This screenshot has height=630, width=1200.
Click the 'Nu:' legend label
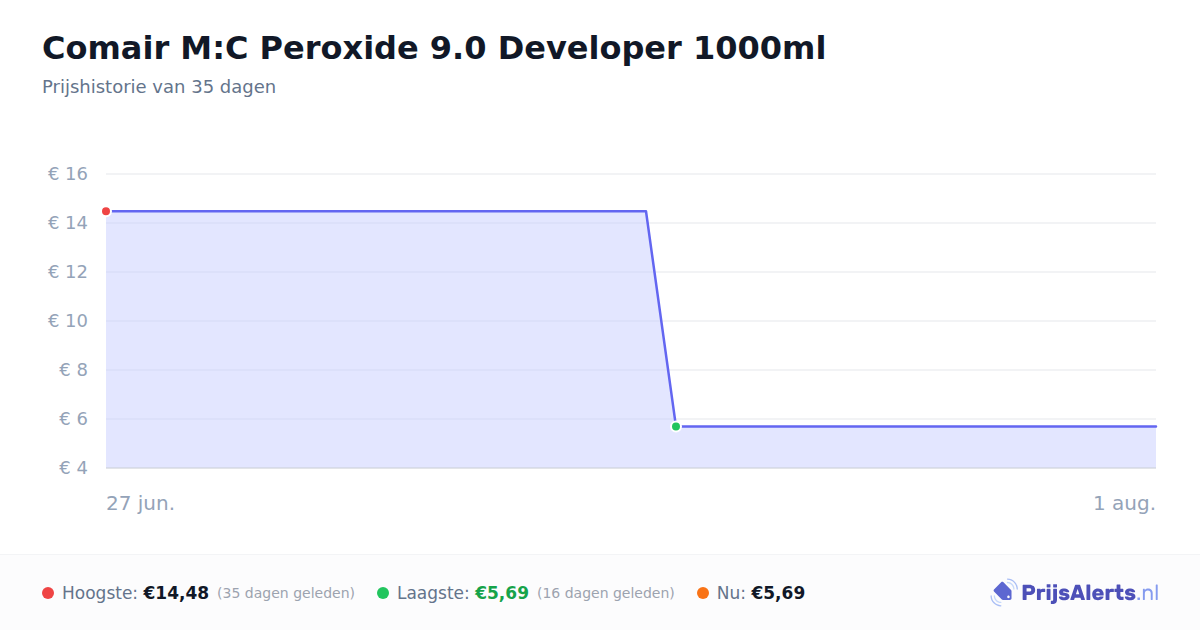(731, 593)
